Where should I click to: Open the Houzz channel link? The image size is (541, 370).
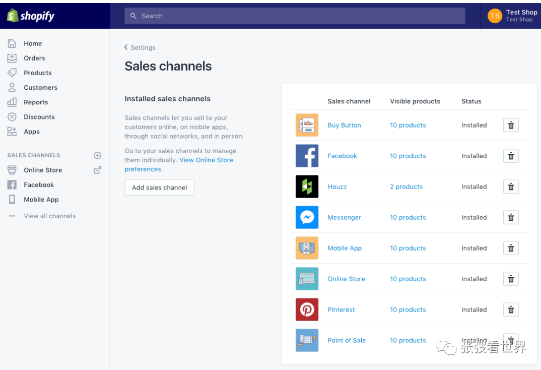coord(337,187)
